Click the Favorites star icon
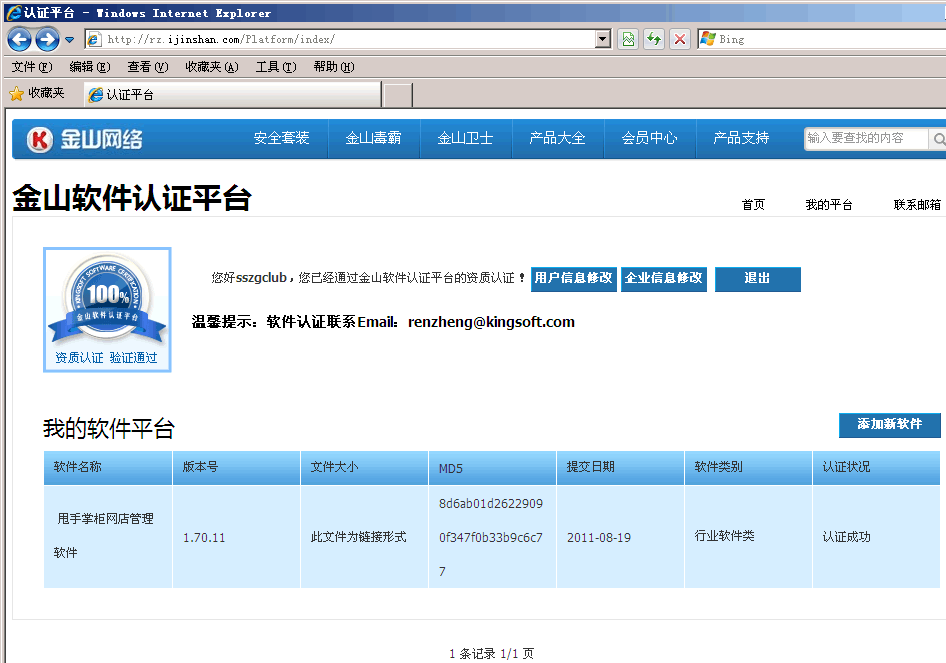 click(16, 93)
